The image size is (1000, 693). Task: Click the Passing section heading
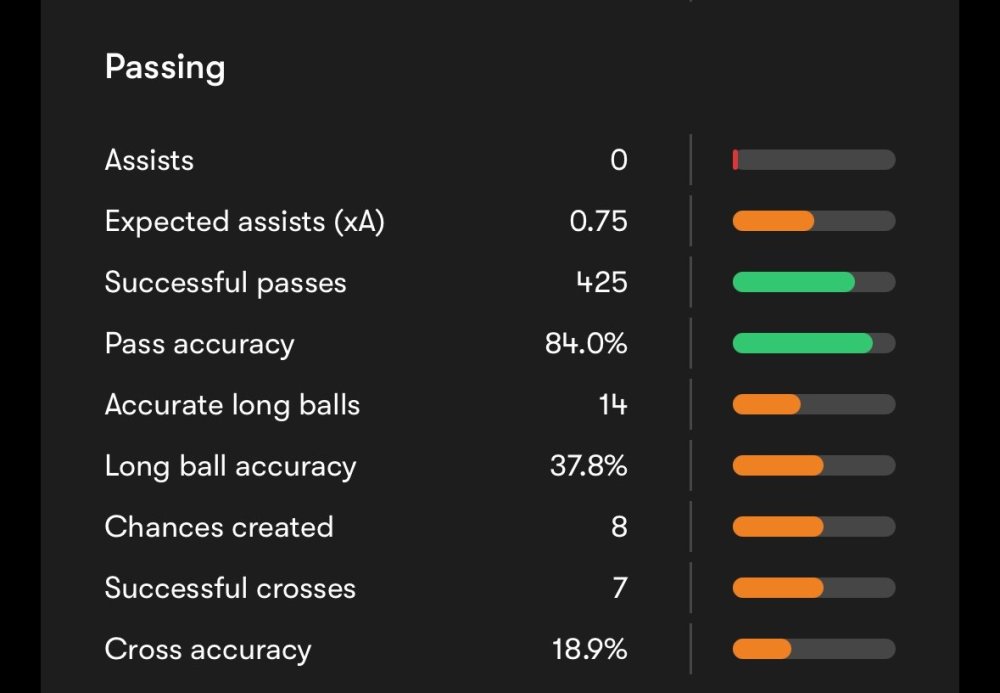(x=165, y=68)
